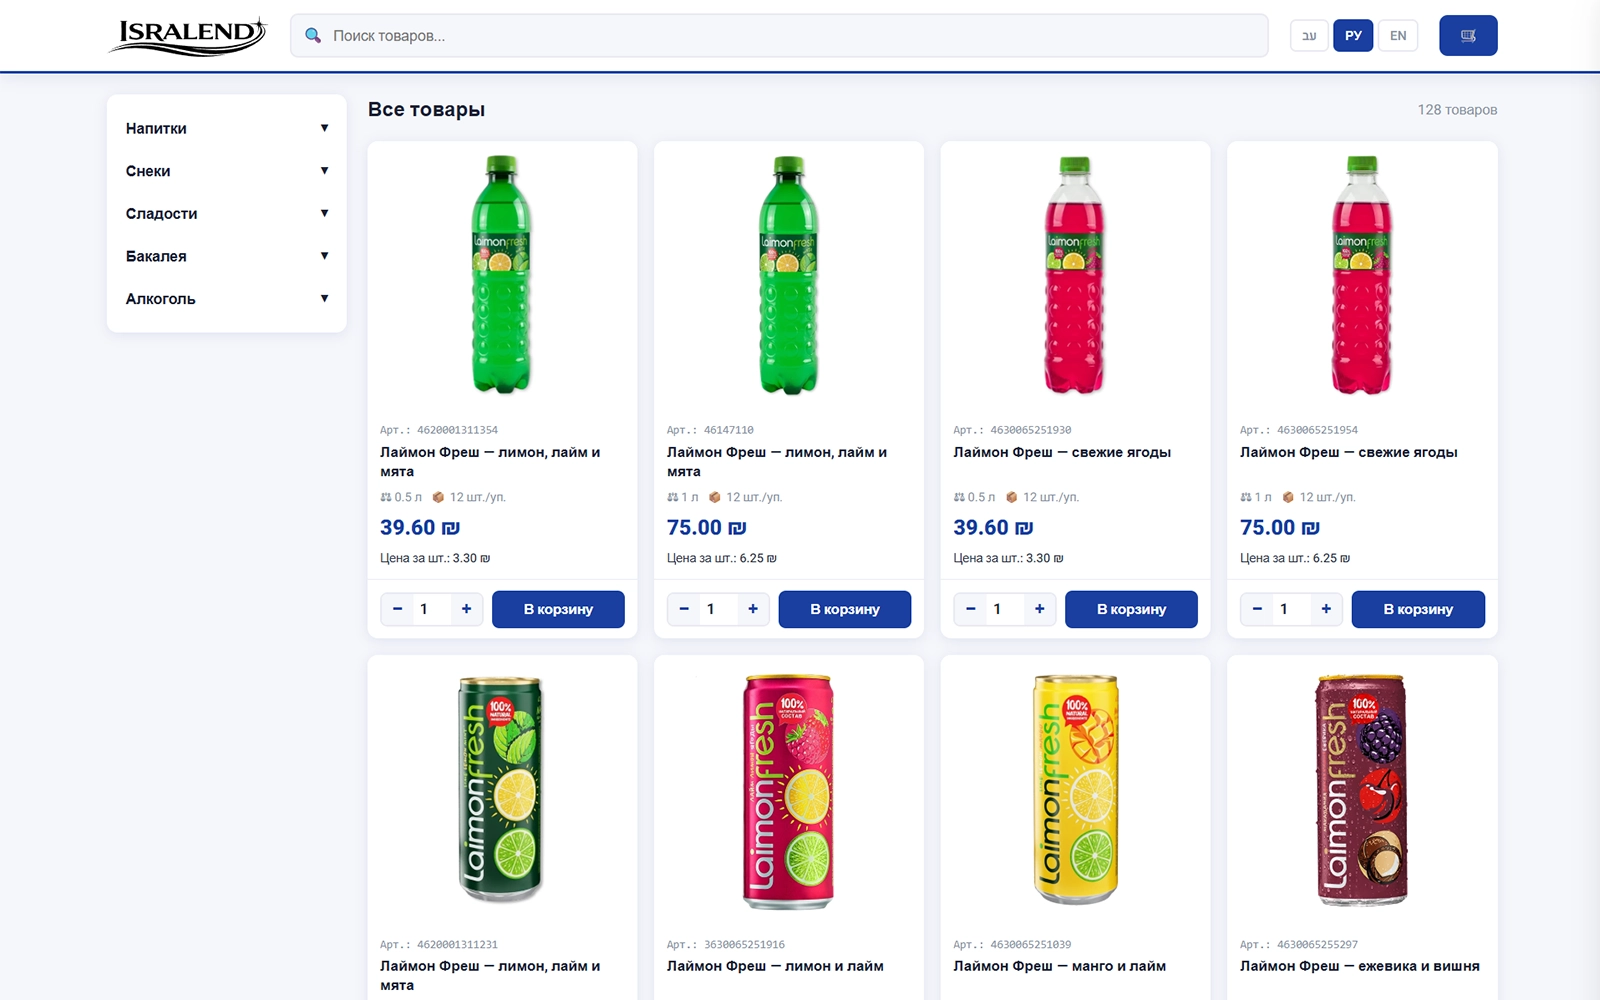This screenshot has width=1600, height=1000.
Task: Select the РУ language option
Action: click(1353, 36)
